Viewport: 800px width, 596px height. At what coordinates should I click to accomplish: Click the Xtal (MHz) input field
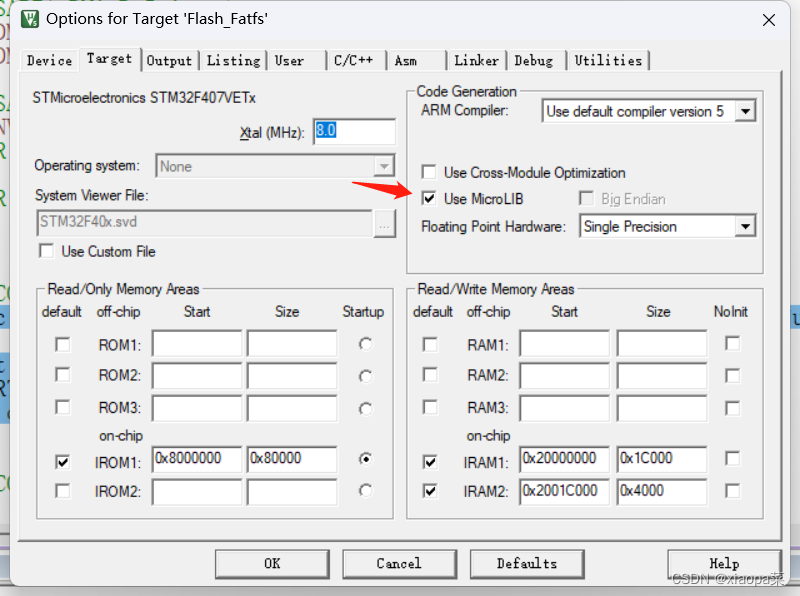pyautogui.click(x=354, y=132)
